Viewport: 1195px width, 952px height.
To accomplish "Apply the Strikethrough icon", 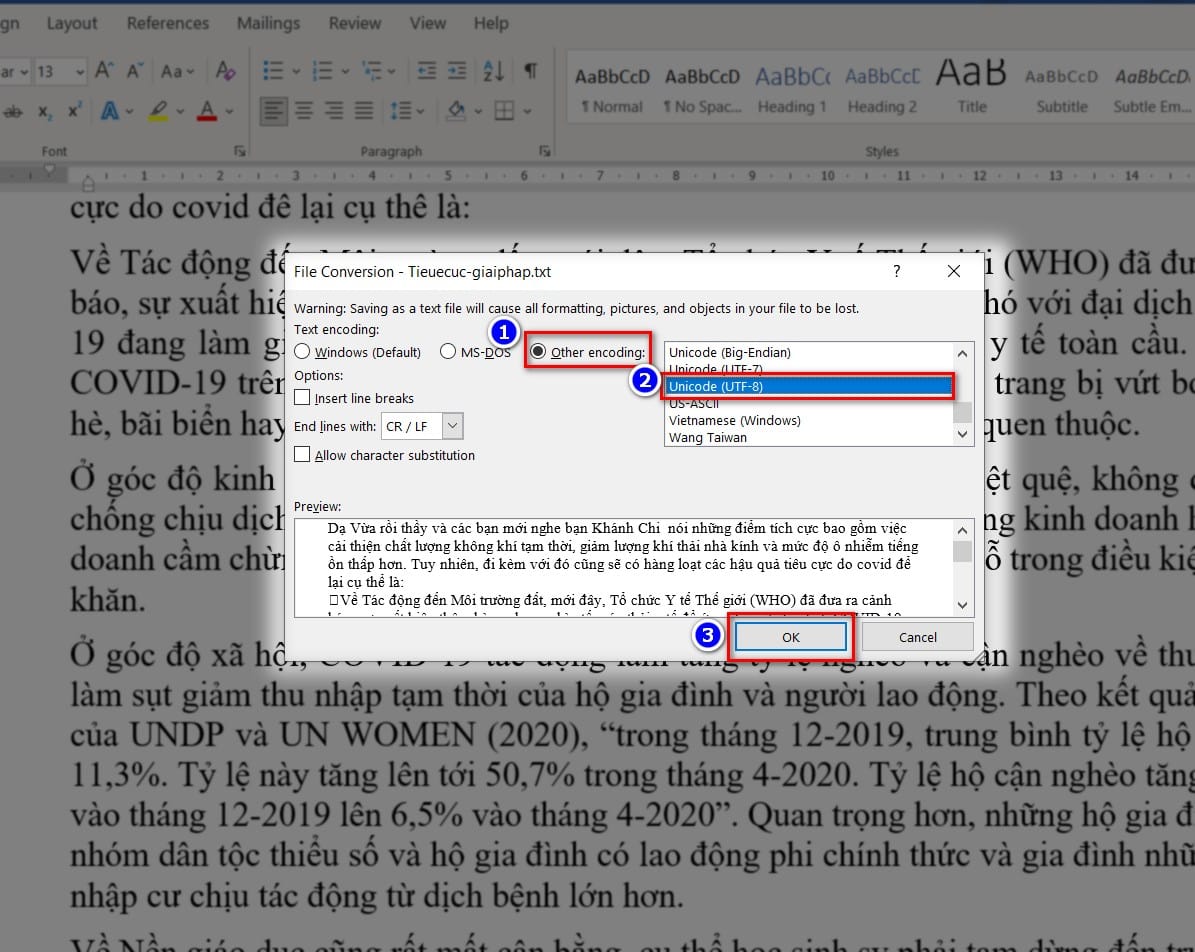I will [x=12, y=110].
